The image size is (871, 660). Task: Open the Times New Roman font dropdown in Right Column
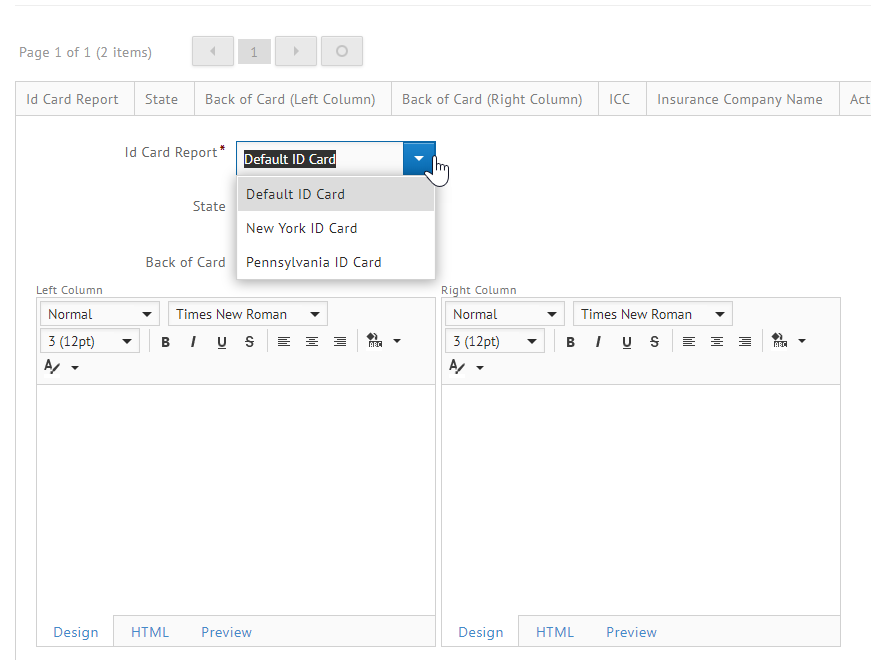pyautogui.click(x=652, y=314)
